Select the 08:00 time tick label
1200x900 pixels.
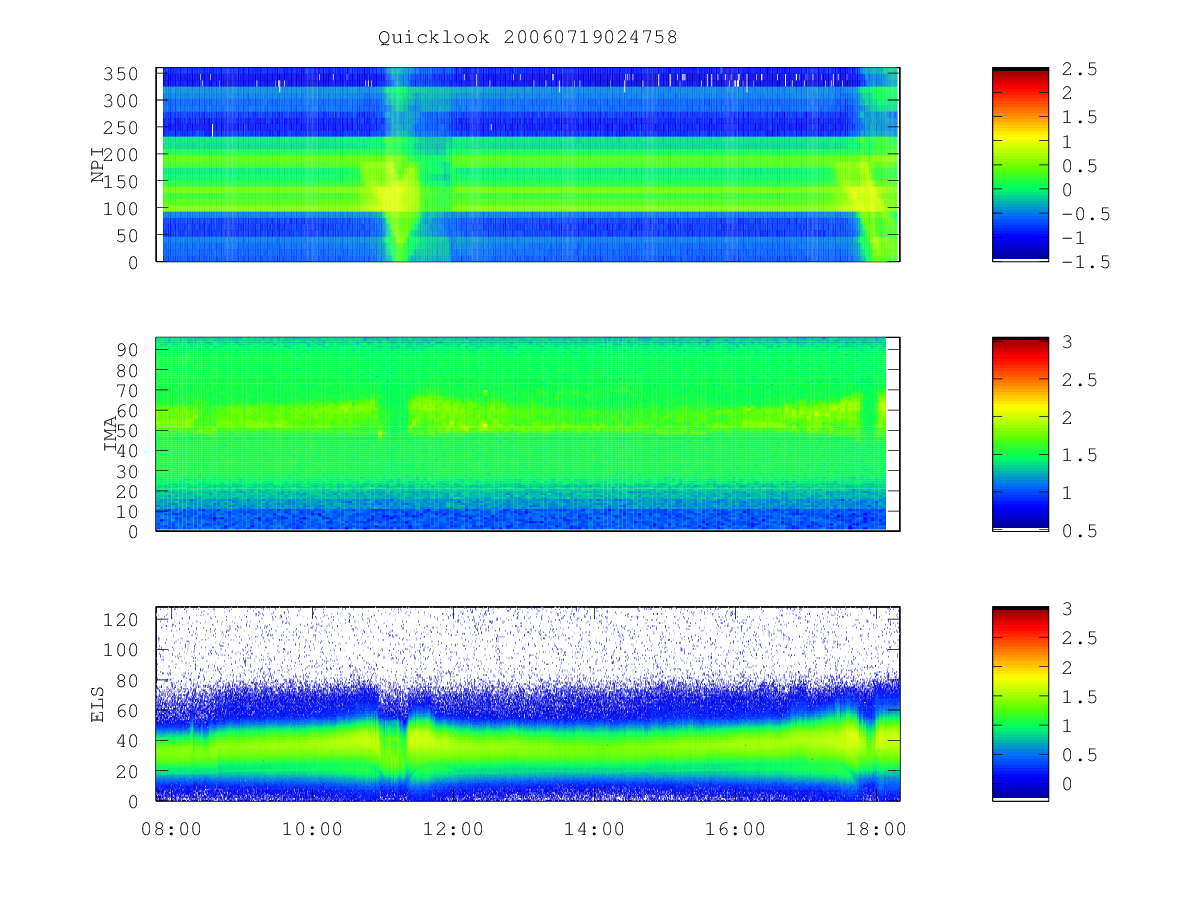coord(171,829)
